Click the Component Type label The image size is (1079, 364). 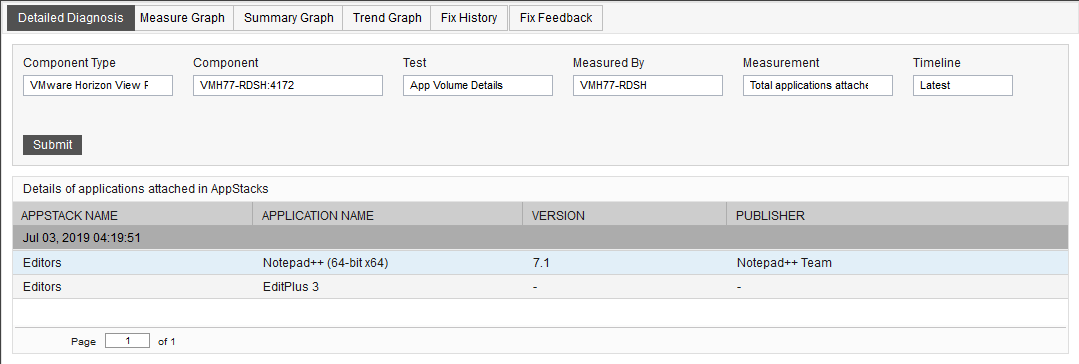(70, 63)
